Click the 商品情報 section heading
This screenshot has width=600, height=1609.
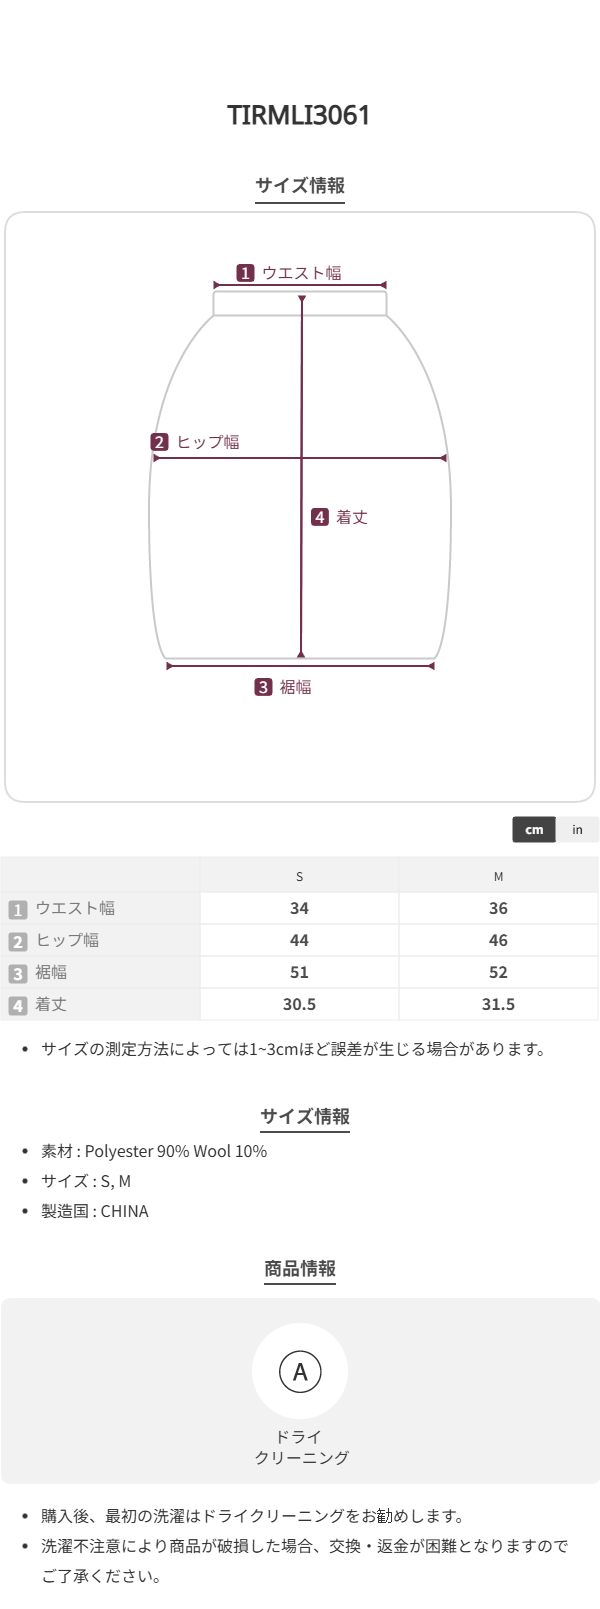300,1269
